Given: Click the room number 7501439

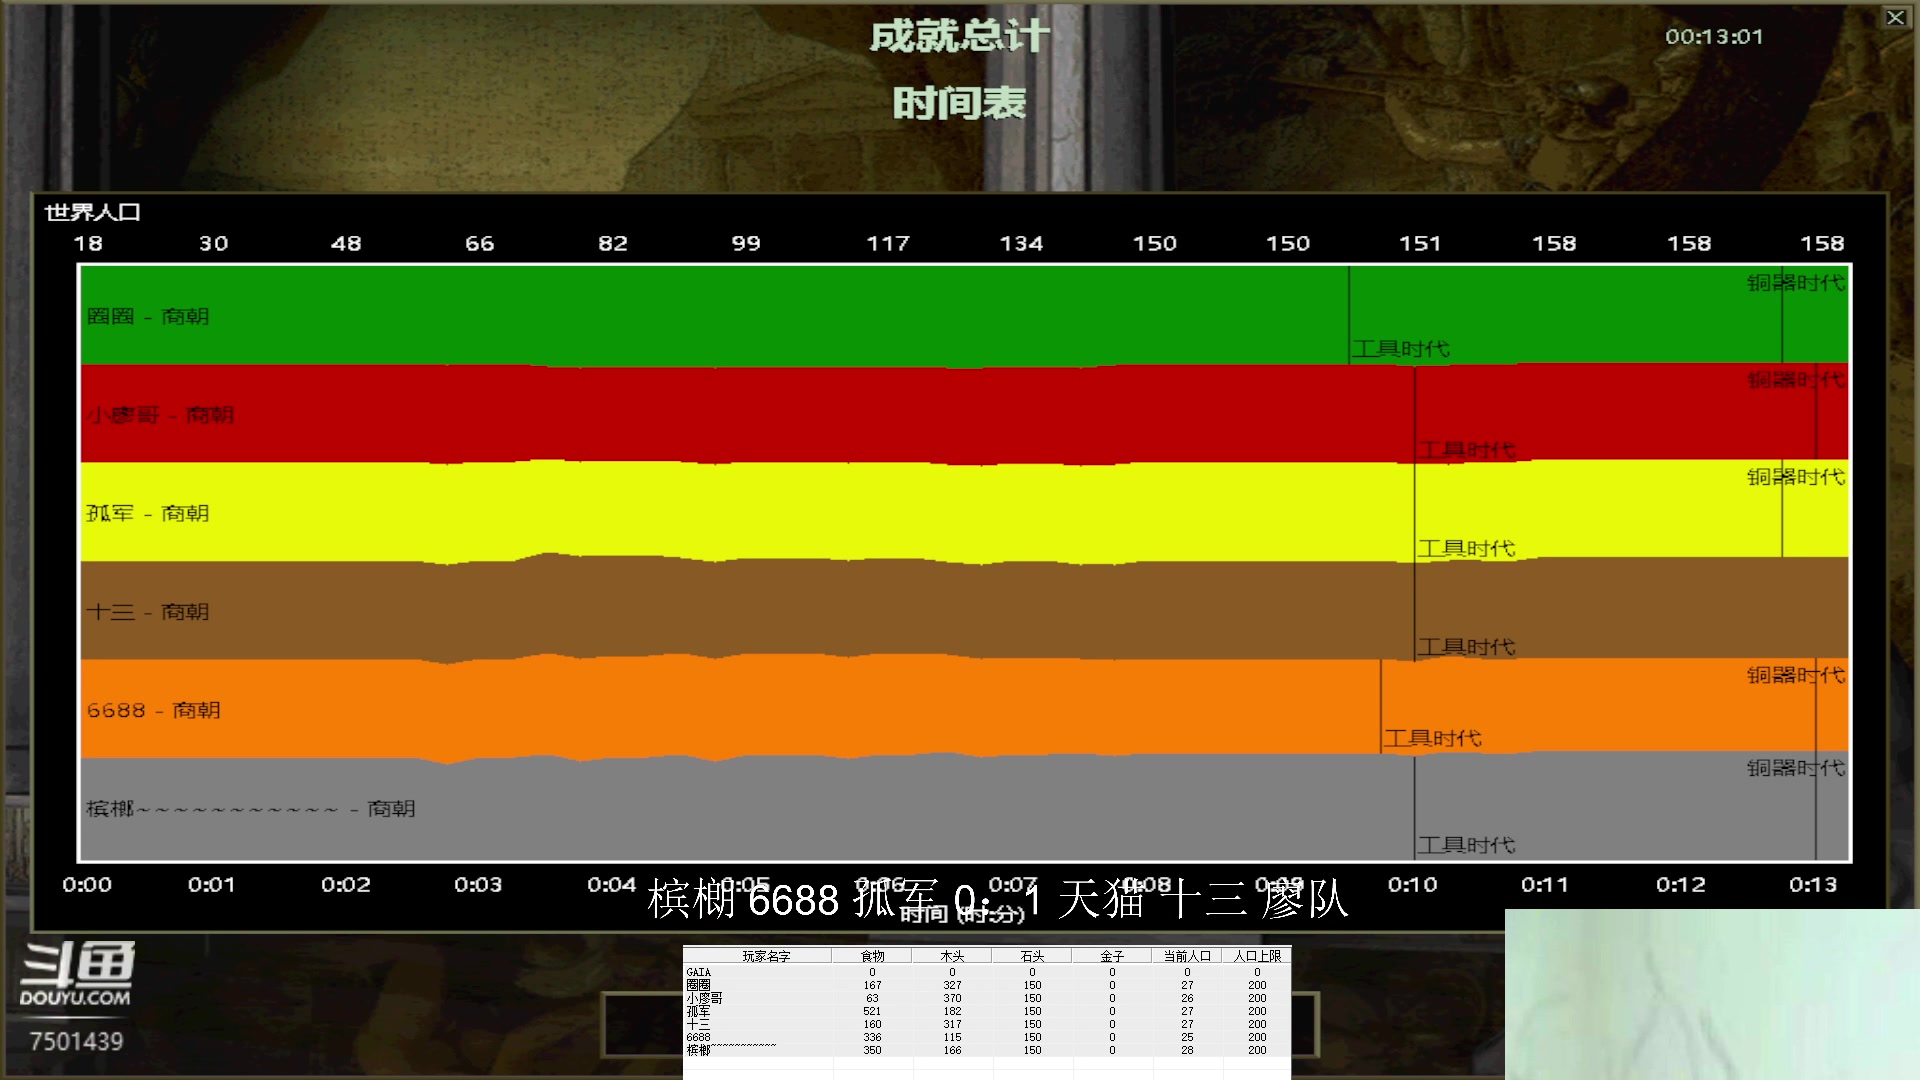Looking at the screenshot, I should coord(76,1042).
